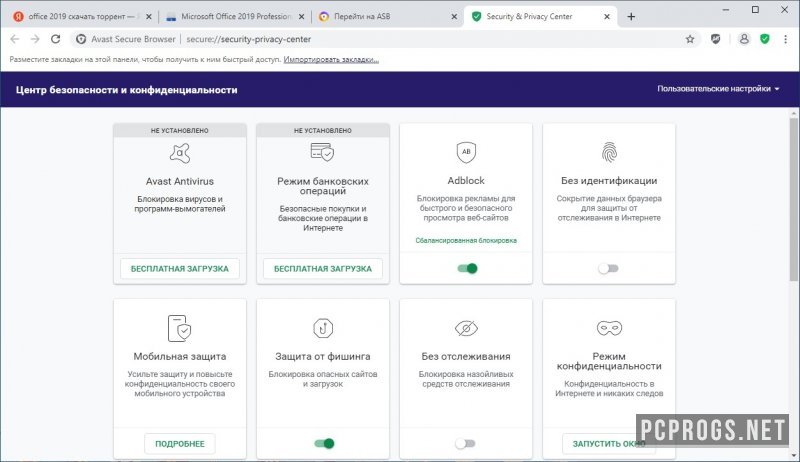Image resolution: width=800 pixels, height=462 pixels.
Task: Click the browser back arrow
Action: [14, 39]
